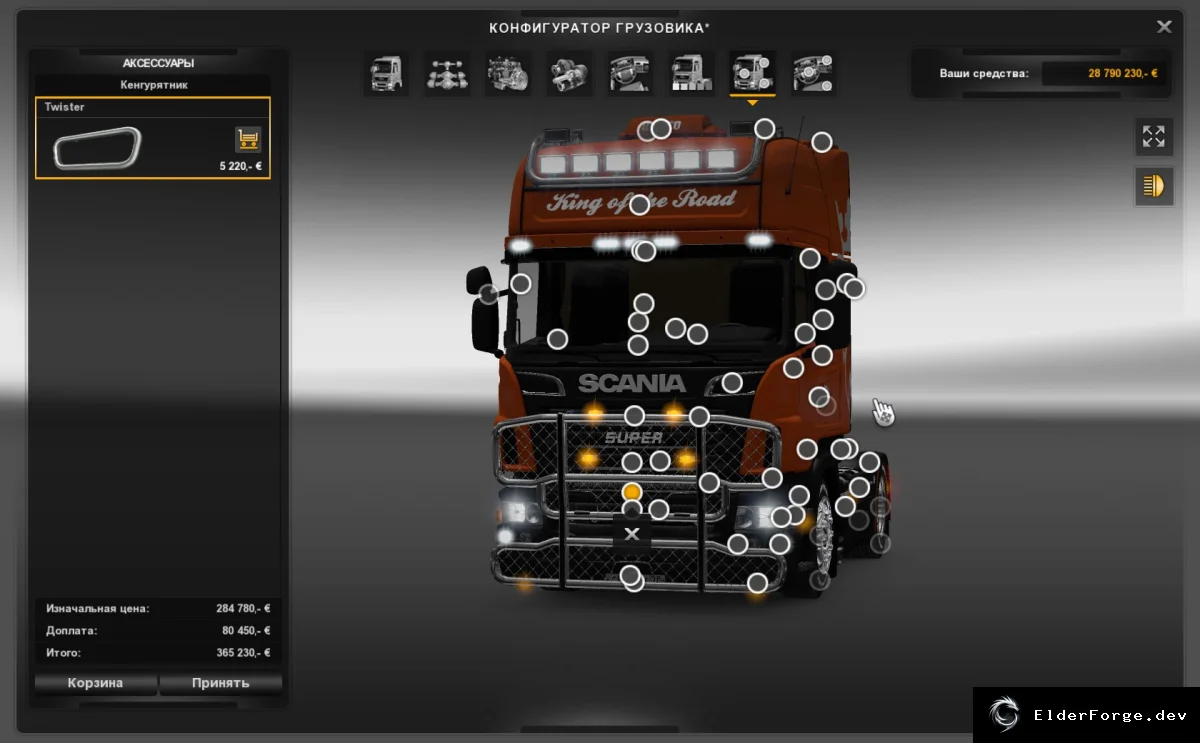Select node on King of the Road sign
This screenshot has width=1200, height=743.
click(x=640, y=205)
